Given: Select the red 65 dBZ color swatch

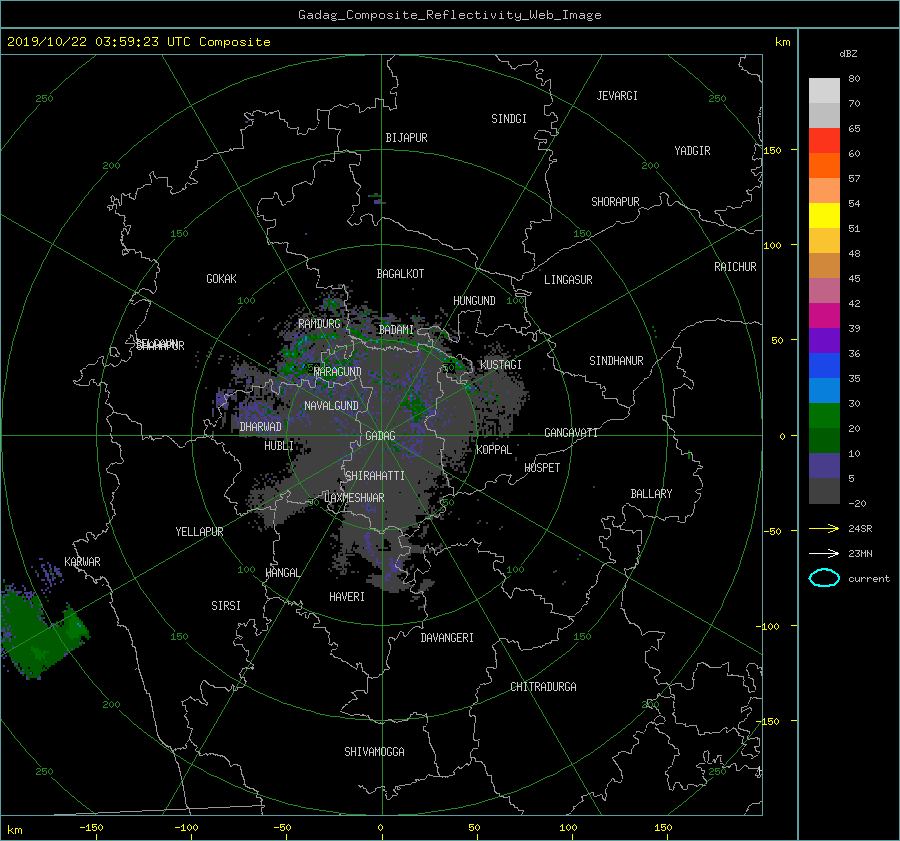Looking at the screenshot, I should [824, 141].
